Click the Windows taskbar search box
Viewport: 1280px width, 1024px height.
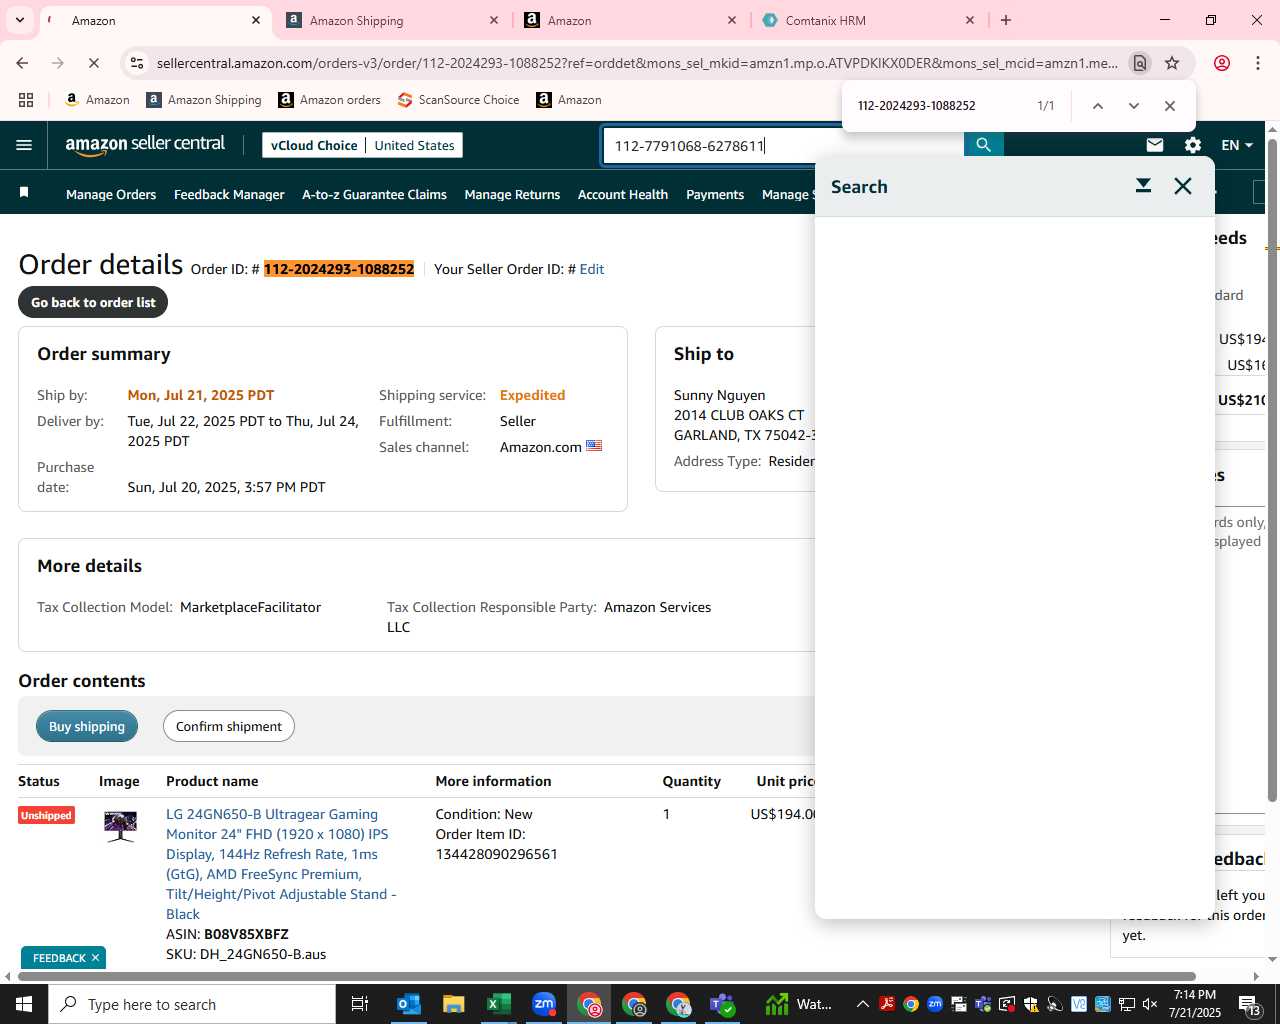(192, 1004)
